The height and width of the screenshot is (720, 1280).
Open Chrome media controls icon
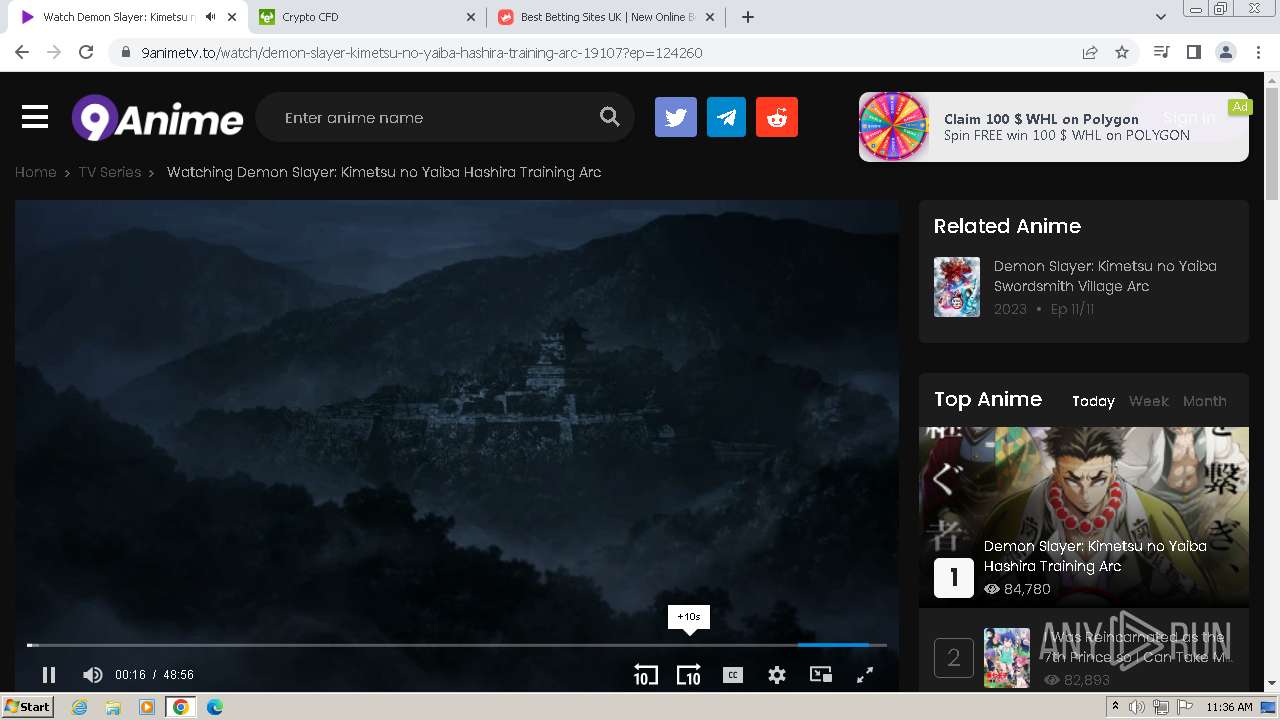(1161, 53)
